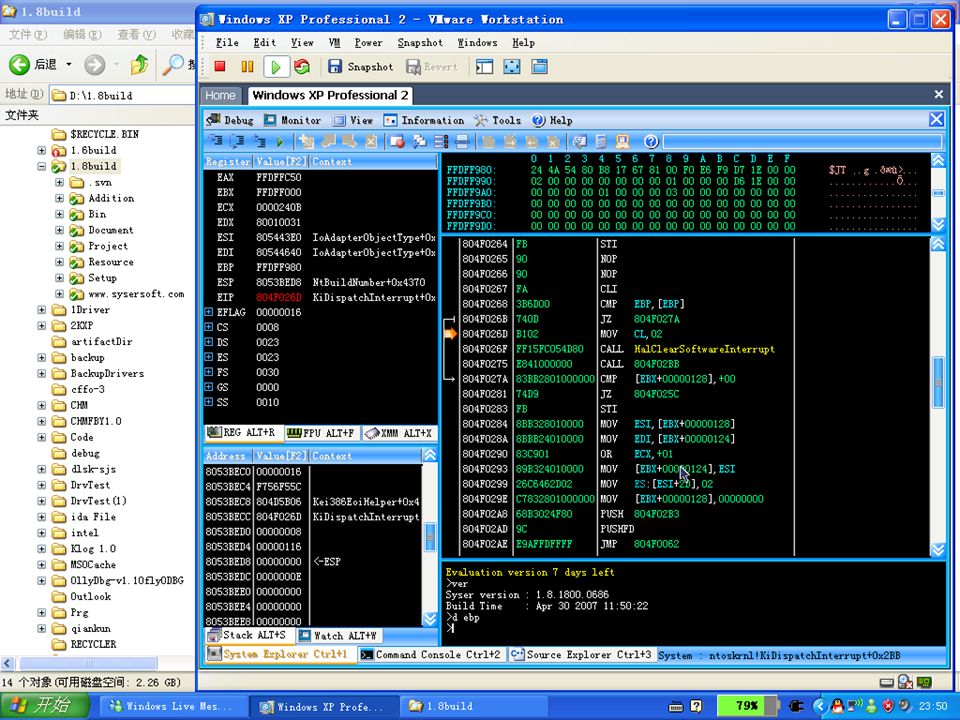Viewport: 960px width, 720px height.
Task: Click the red Power Off button in VMware toolbar
Action: coord(220,66)
